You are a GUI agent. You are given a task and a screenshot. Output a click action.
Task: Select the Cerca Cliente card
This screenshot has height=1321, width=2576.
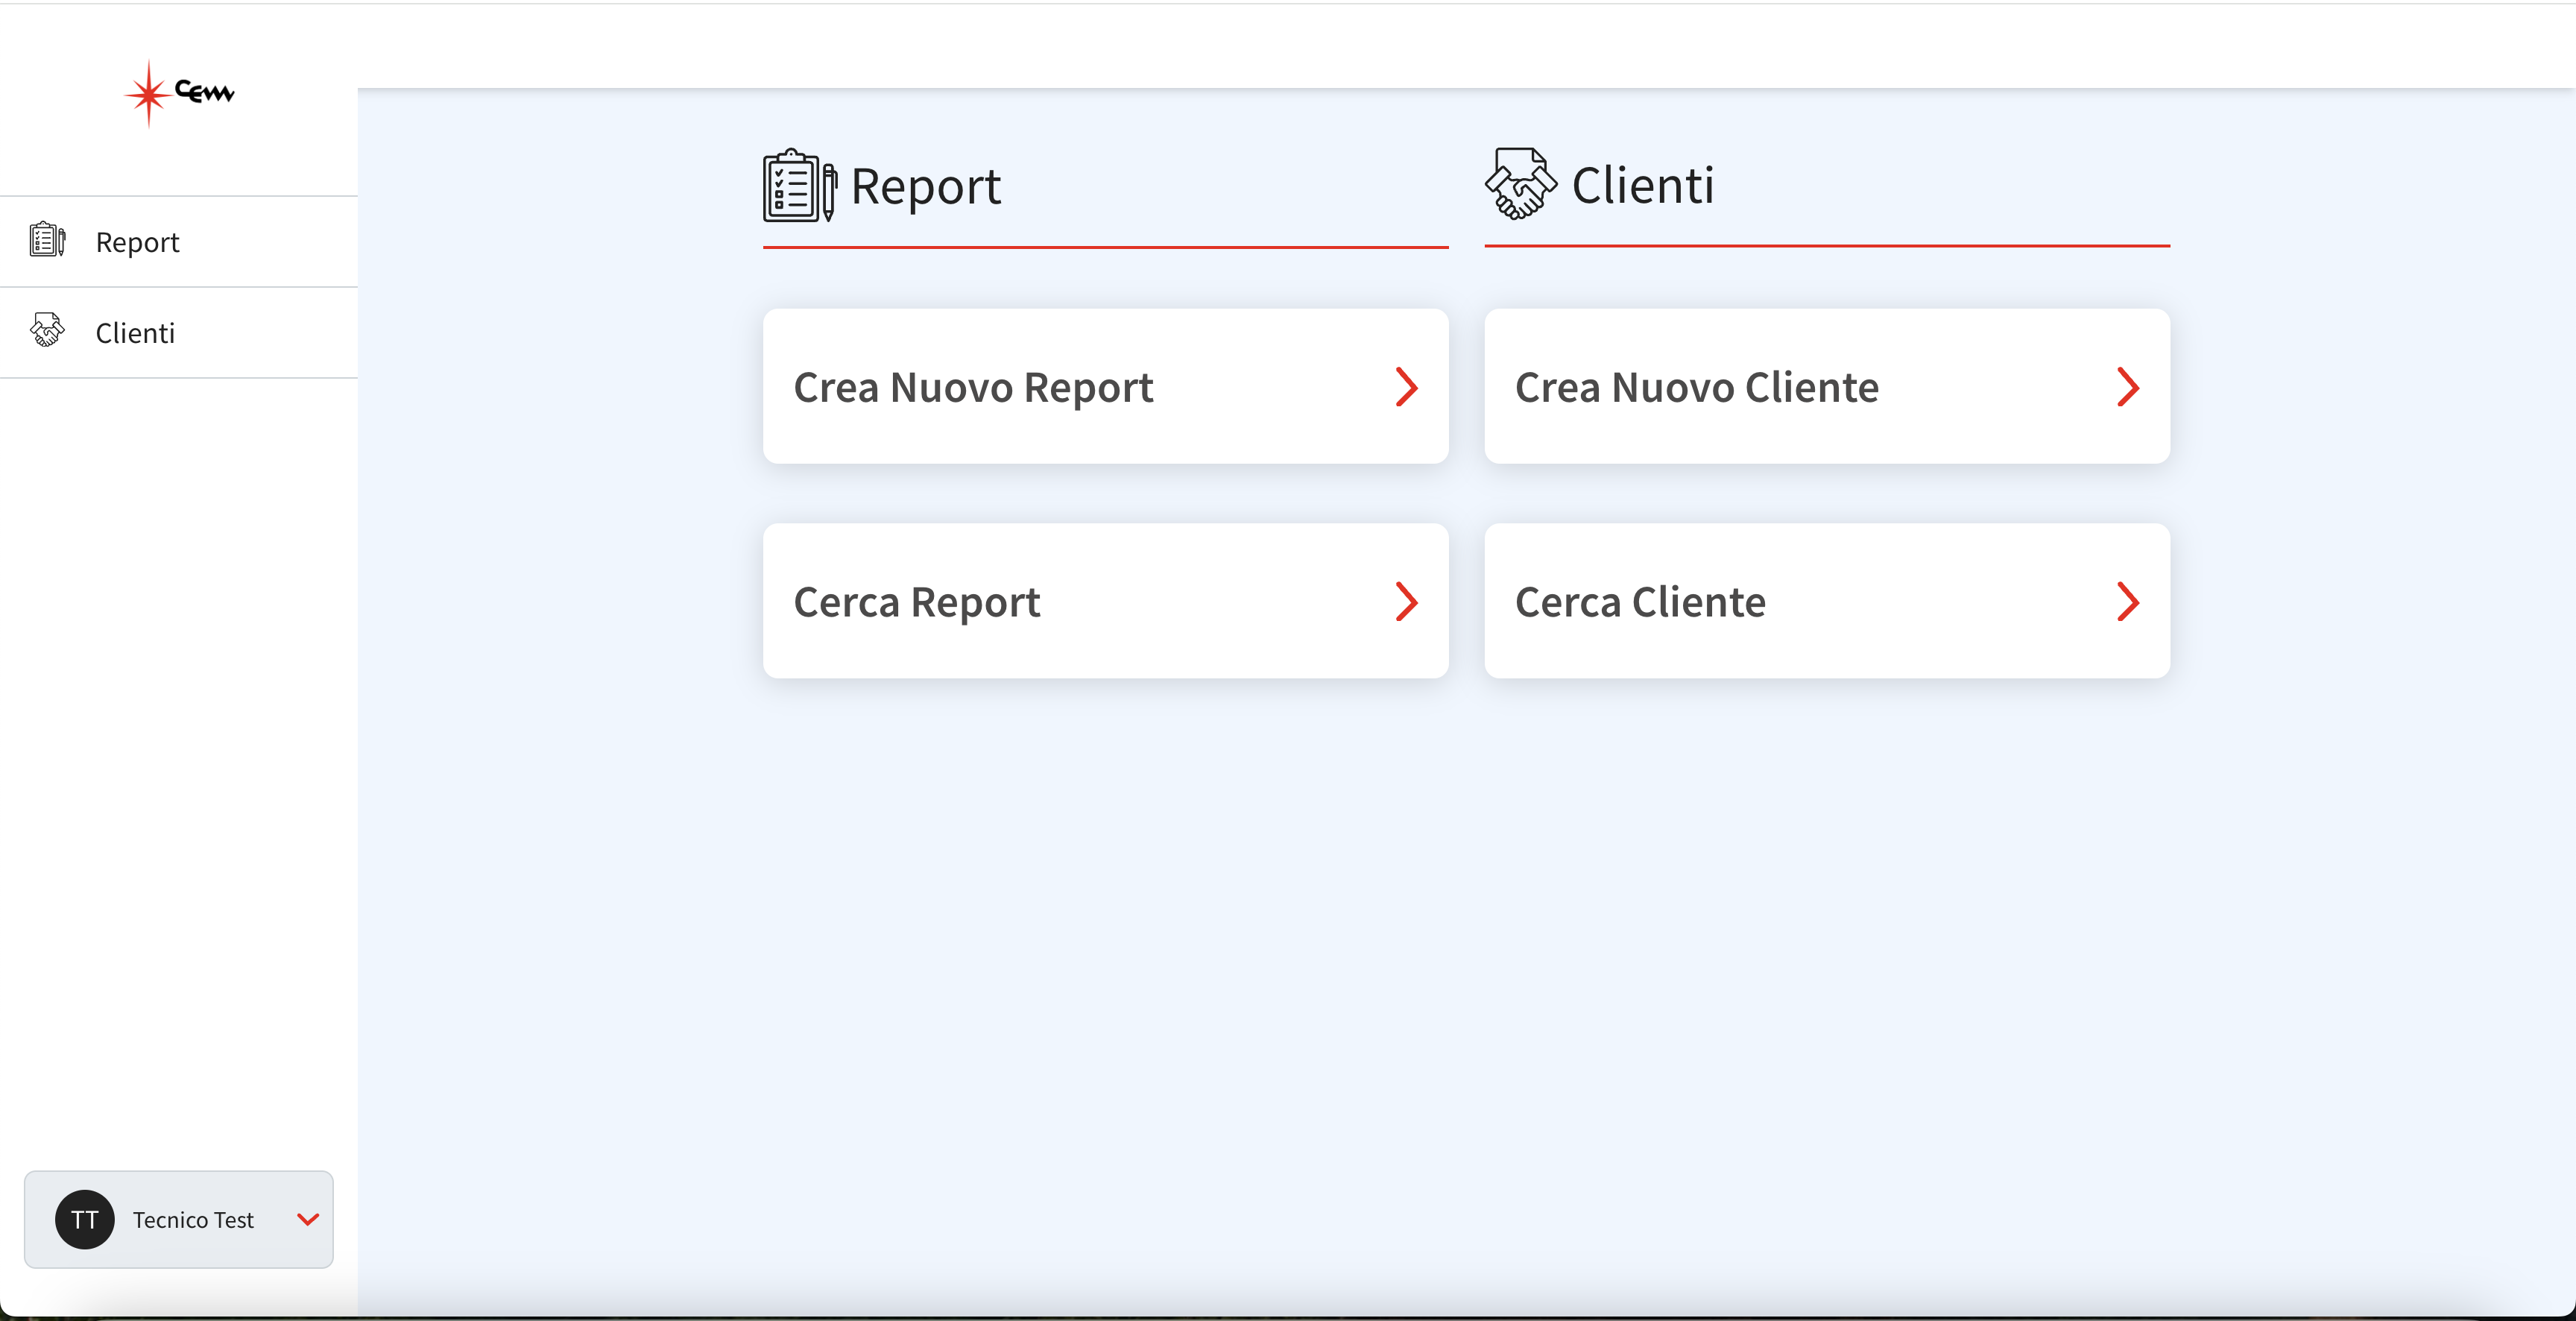point(1827,601)
